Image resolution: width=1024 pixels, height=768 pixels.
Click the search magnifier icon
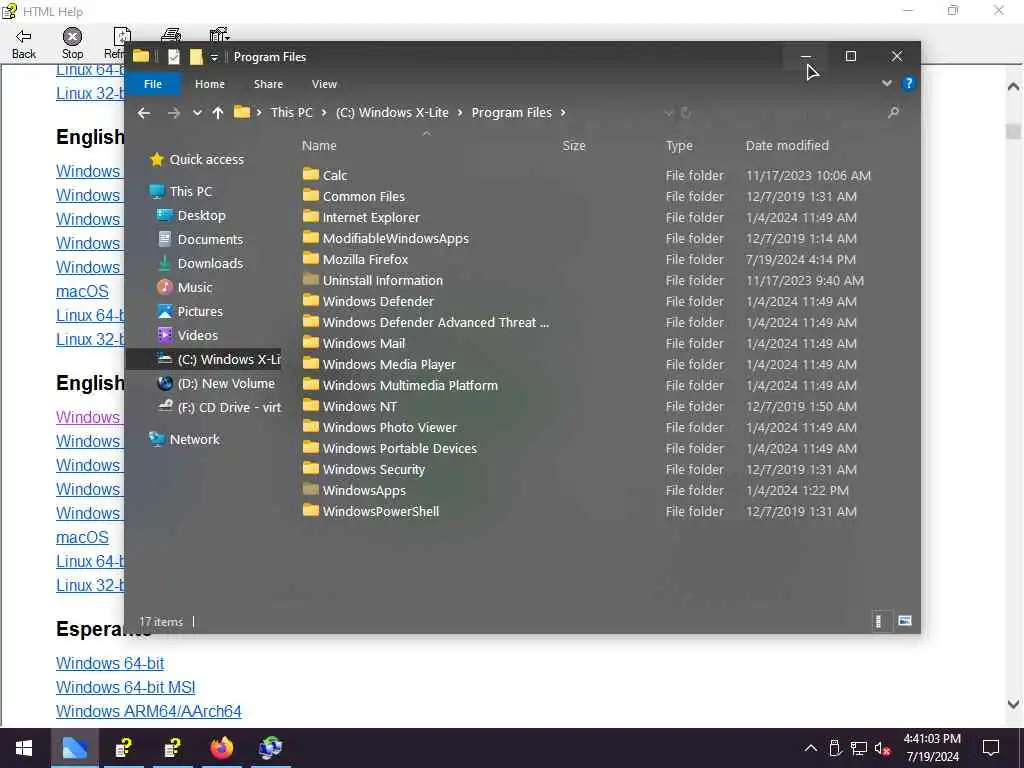pyautogui.click(x=893, y=113)
